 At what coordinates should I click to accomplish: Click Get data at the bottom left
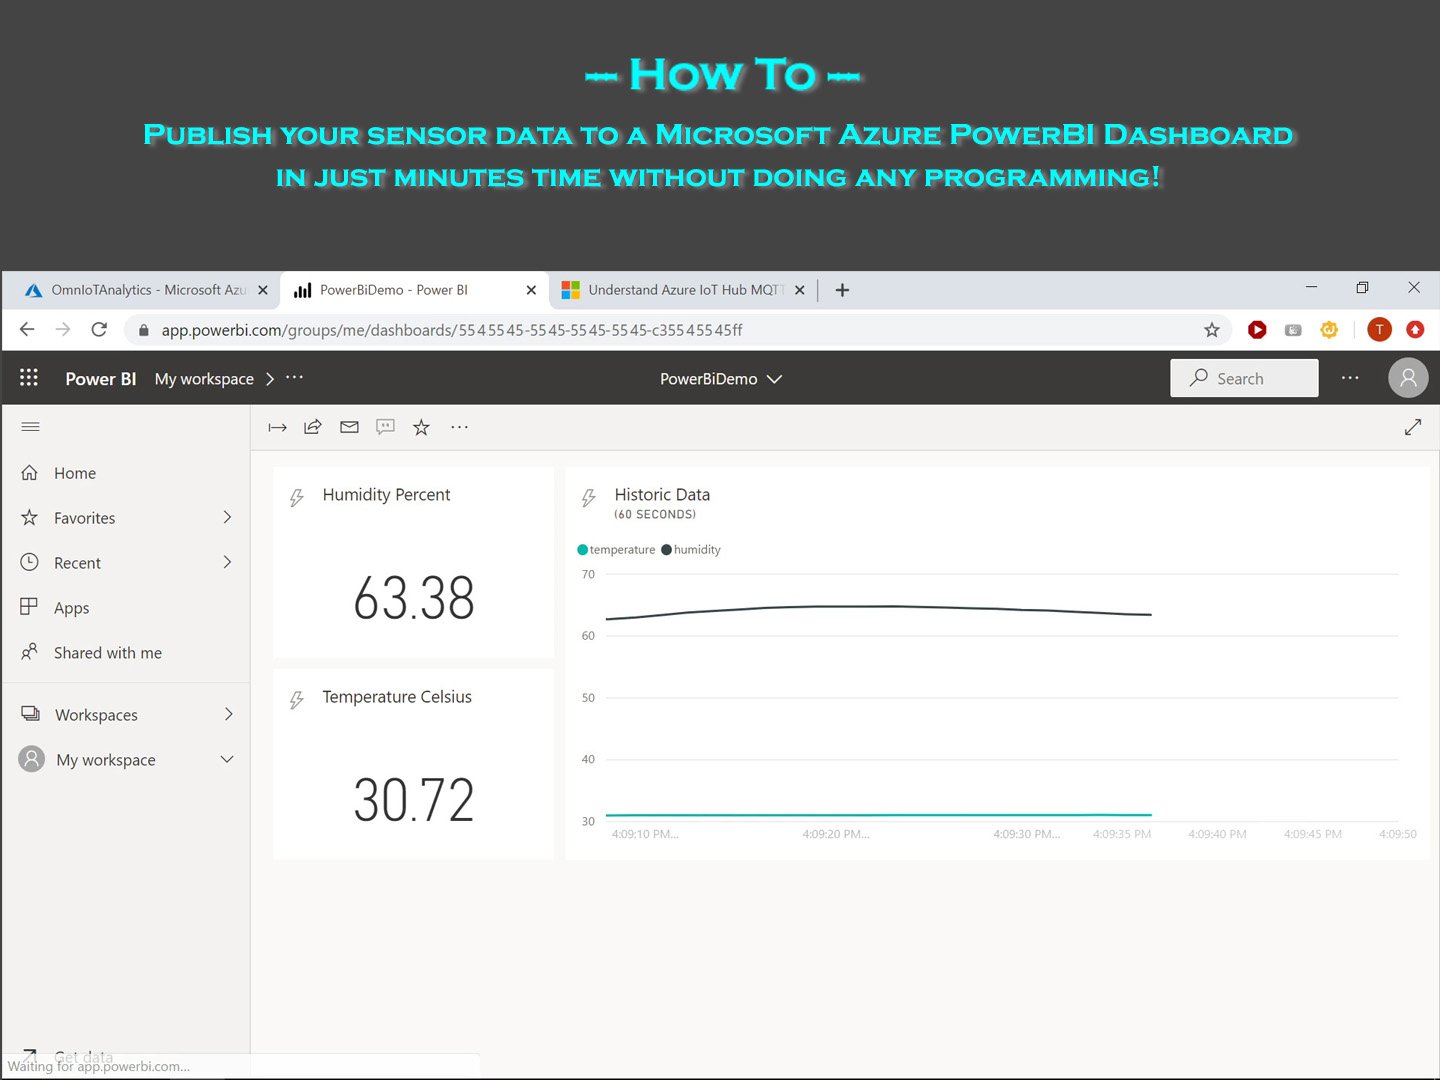coord(83,1057)
